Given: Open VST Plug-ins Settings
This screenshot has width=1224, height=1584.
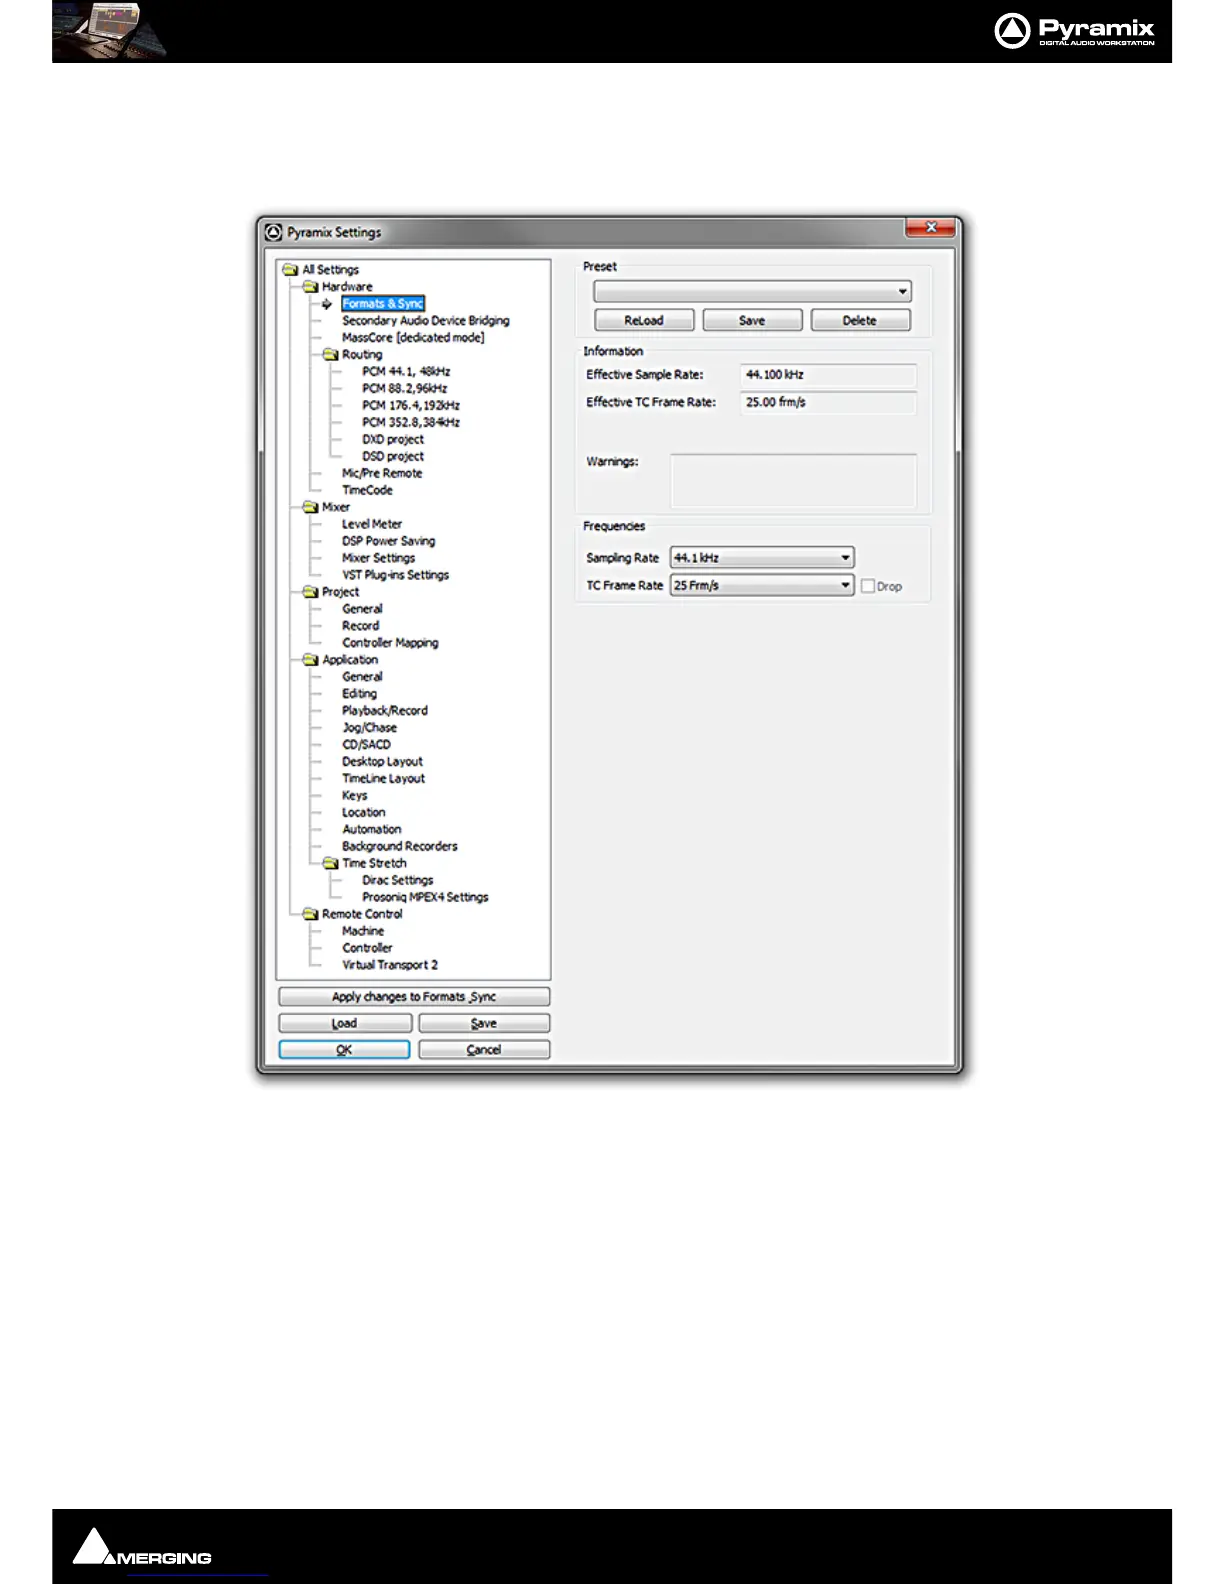Looking at the screenshot, I should click(395, 576).
